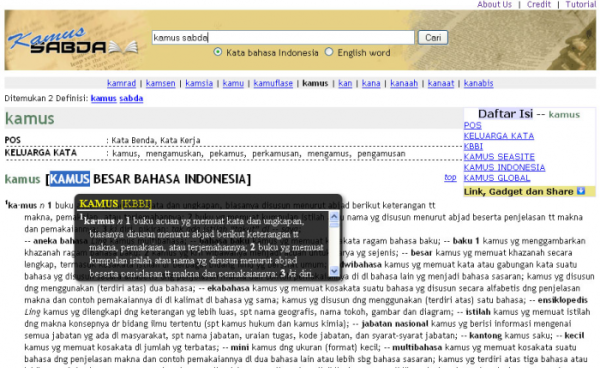
Task: Click highlighted KAMUS word in heading
Action: 70,179
